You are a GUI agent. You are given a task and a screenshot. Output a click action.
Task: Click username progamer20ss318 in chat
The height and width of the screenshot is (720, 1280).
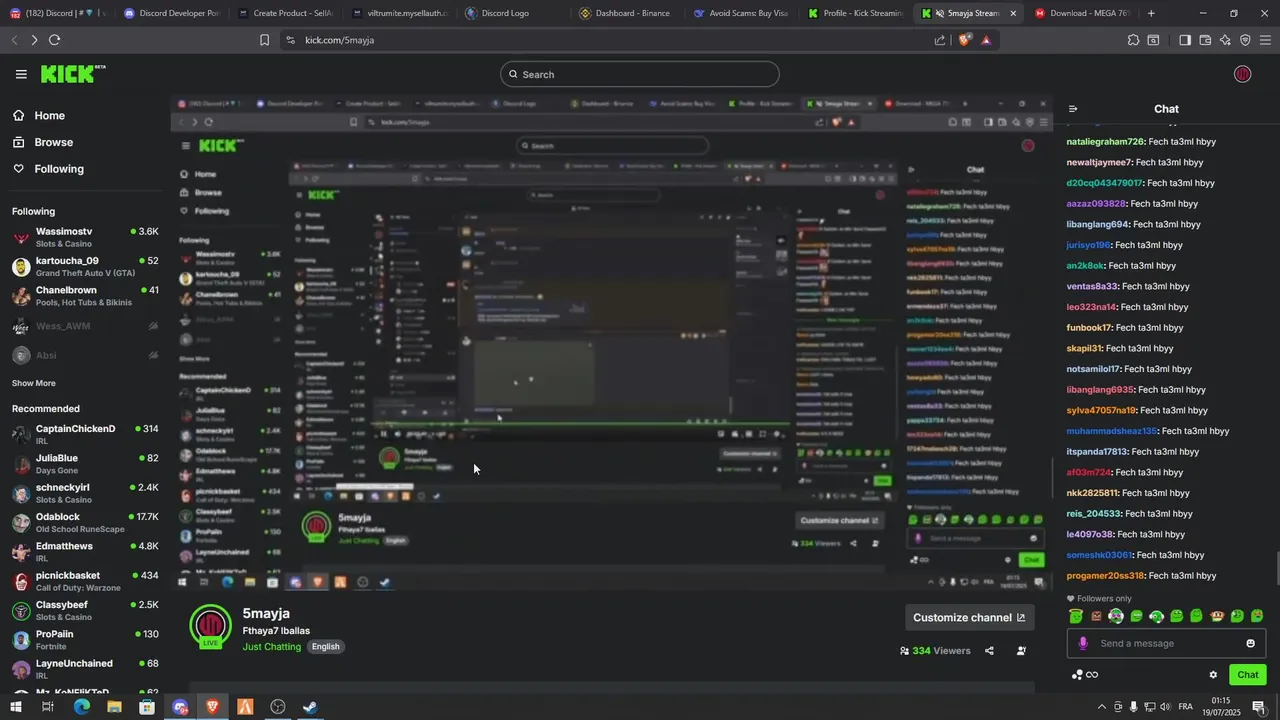(1105, 576)
